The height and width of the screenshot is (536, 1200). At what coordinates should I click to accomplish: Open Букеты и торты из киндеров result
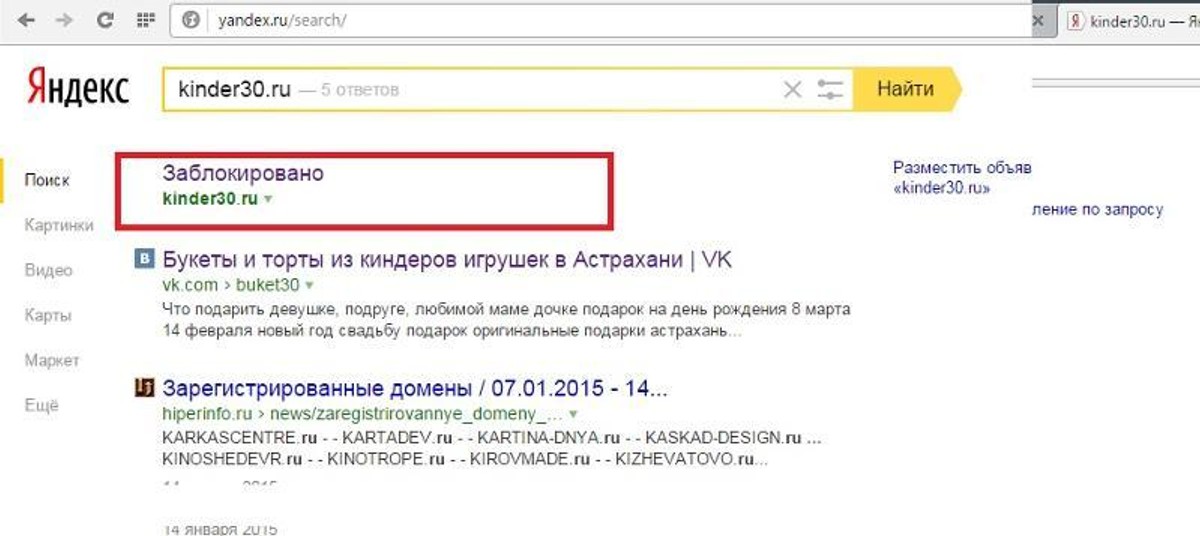(447, 260)
